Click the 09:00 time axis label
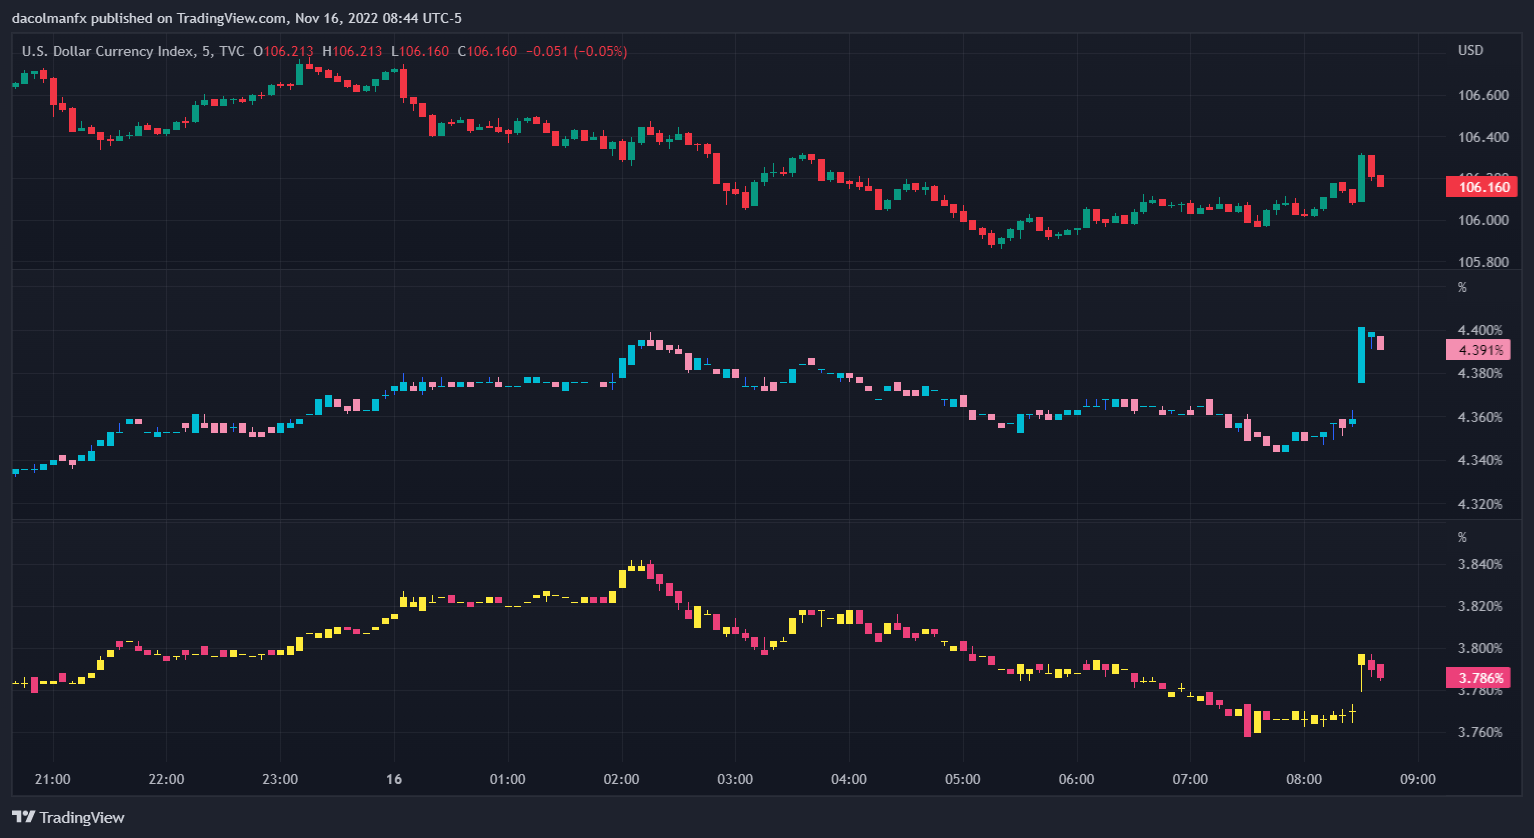Image resolution: width=1534 pixels, height=838 pixels. (x=1418, y=779)
